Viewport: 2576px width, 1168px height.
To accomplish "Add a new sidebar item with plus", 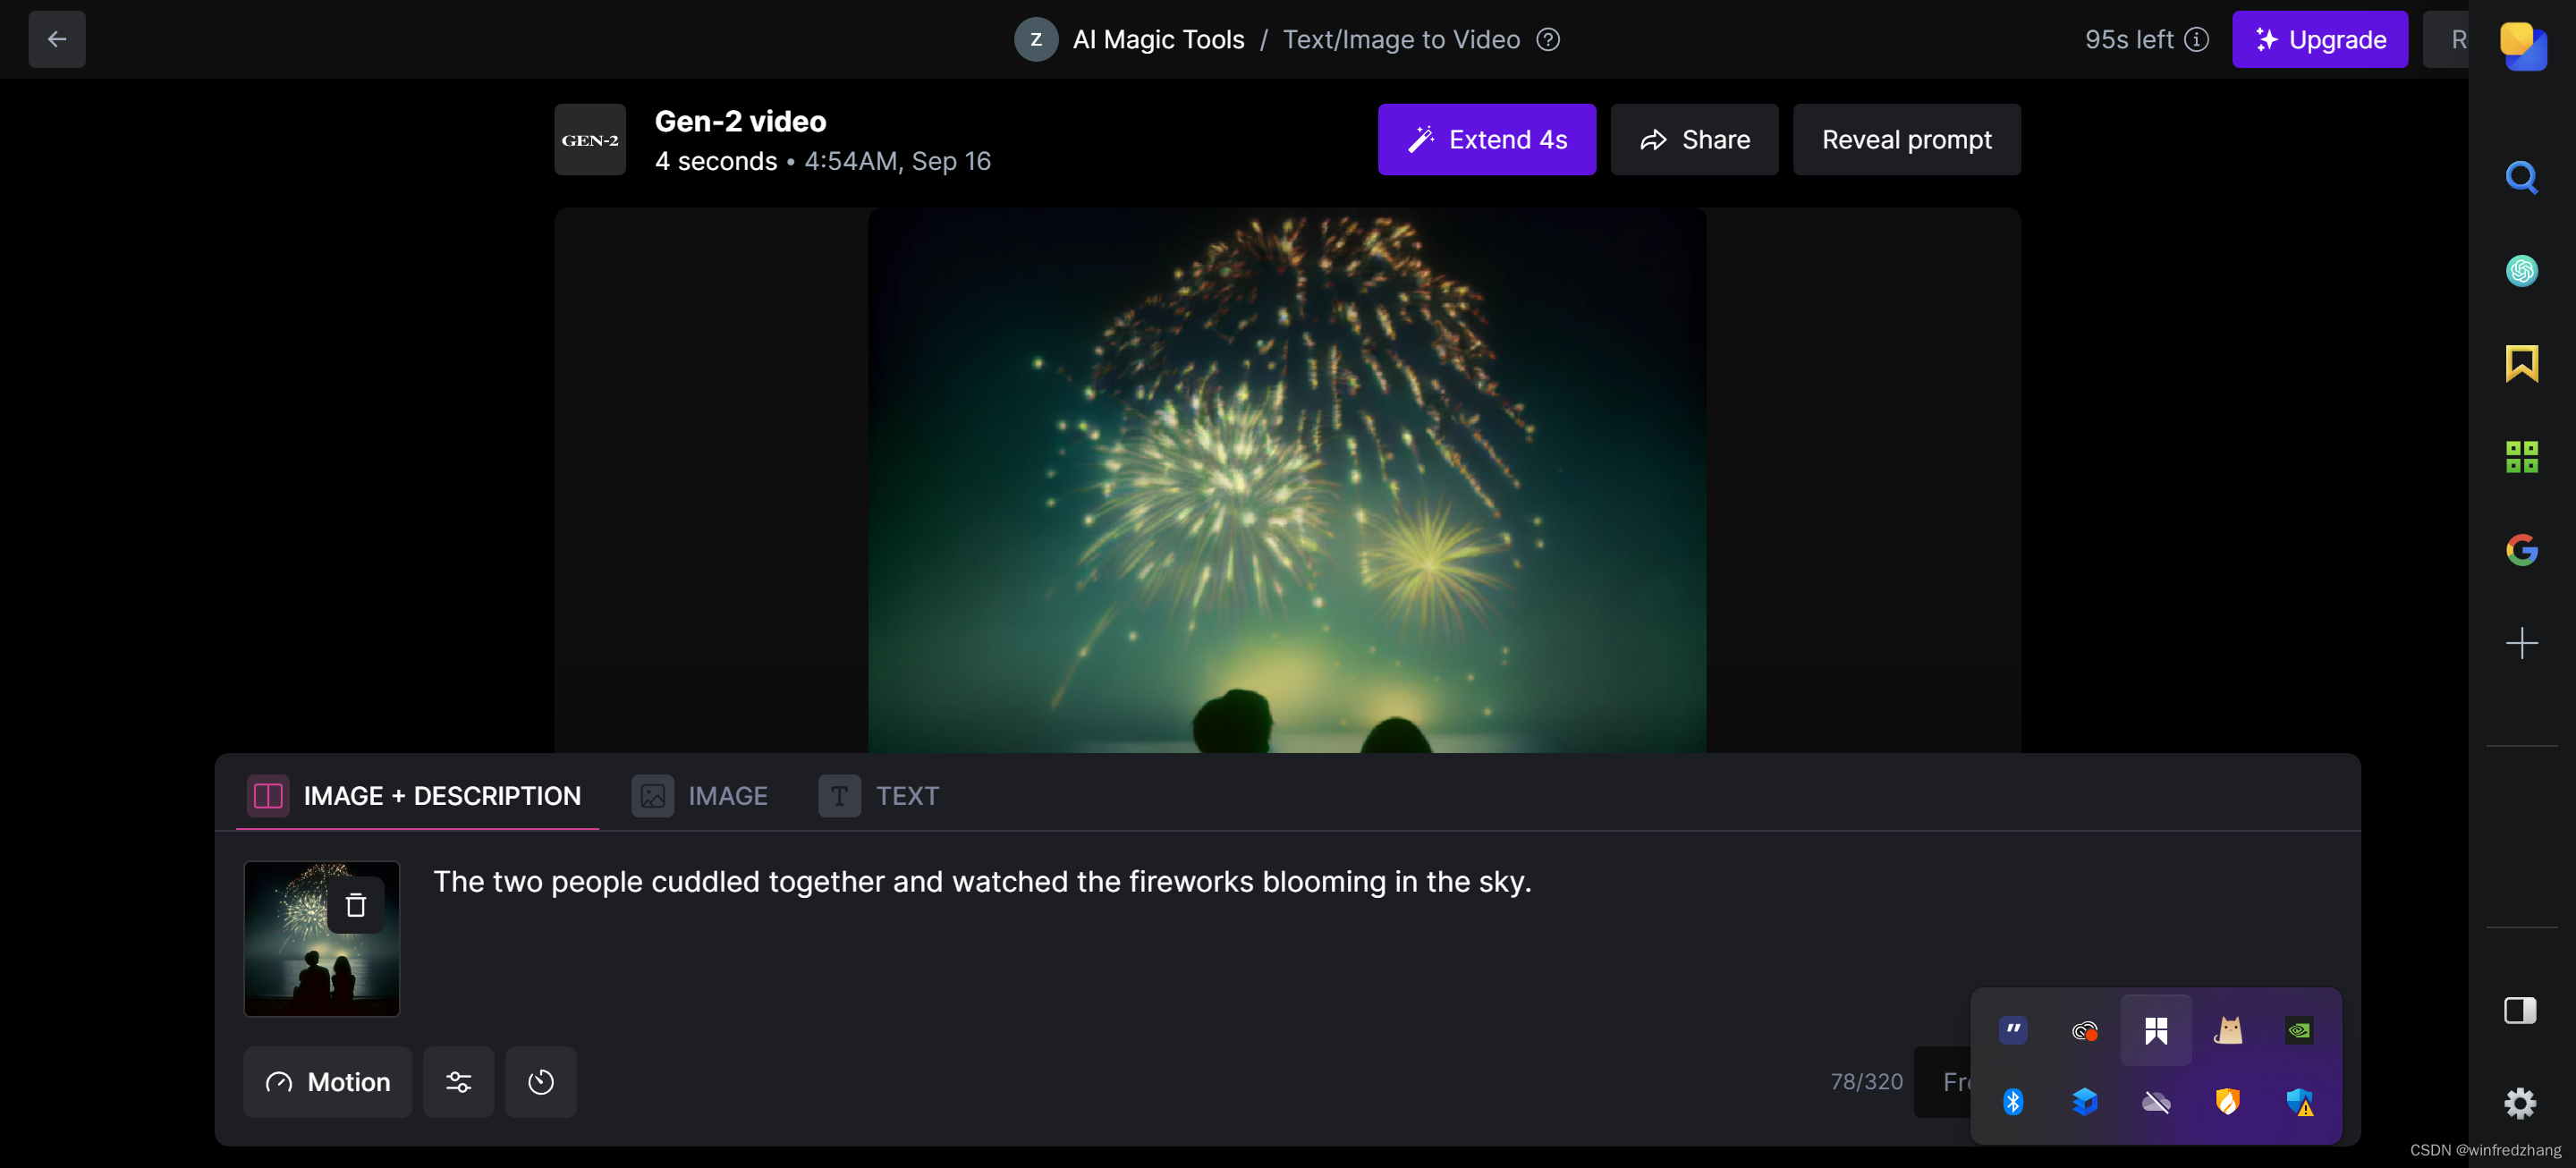I will click(2522, 643).
